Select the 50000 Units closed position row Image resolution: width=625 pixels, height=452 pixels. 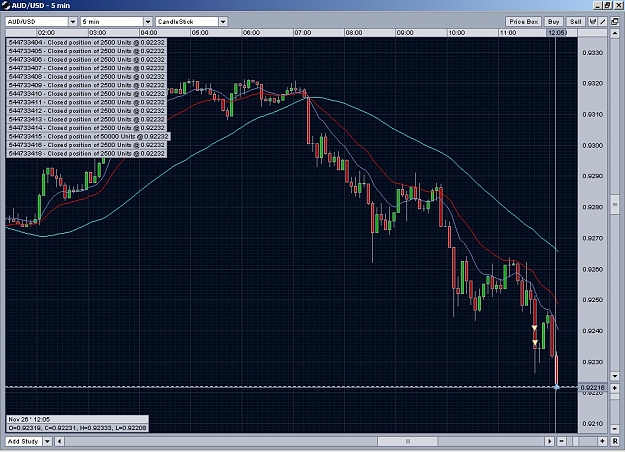coord(88,136)
